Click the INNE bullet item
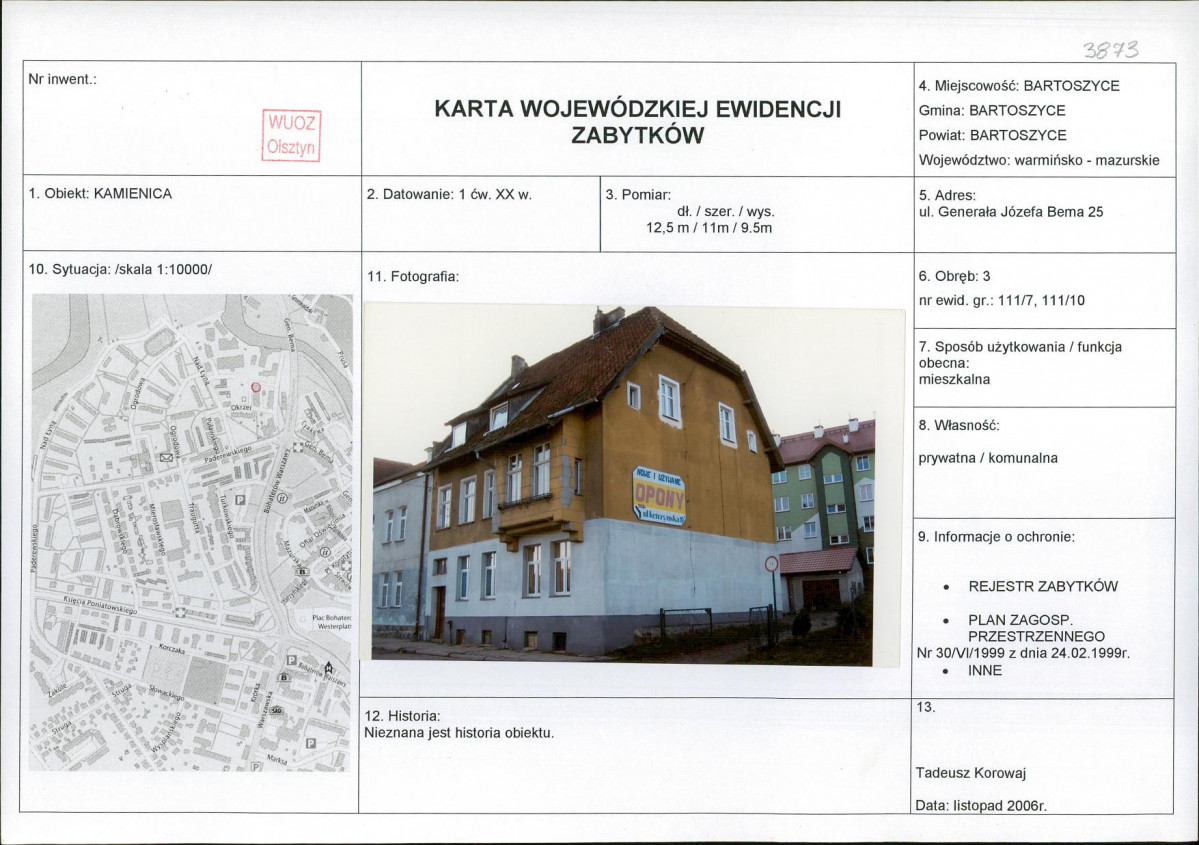This screenshot has width=1199, height=845. point(985,671)
